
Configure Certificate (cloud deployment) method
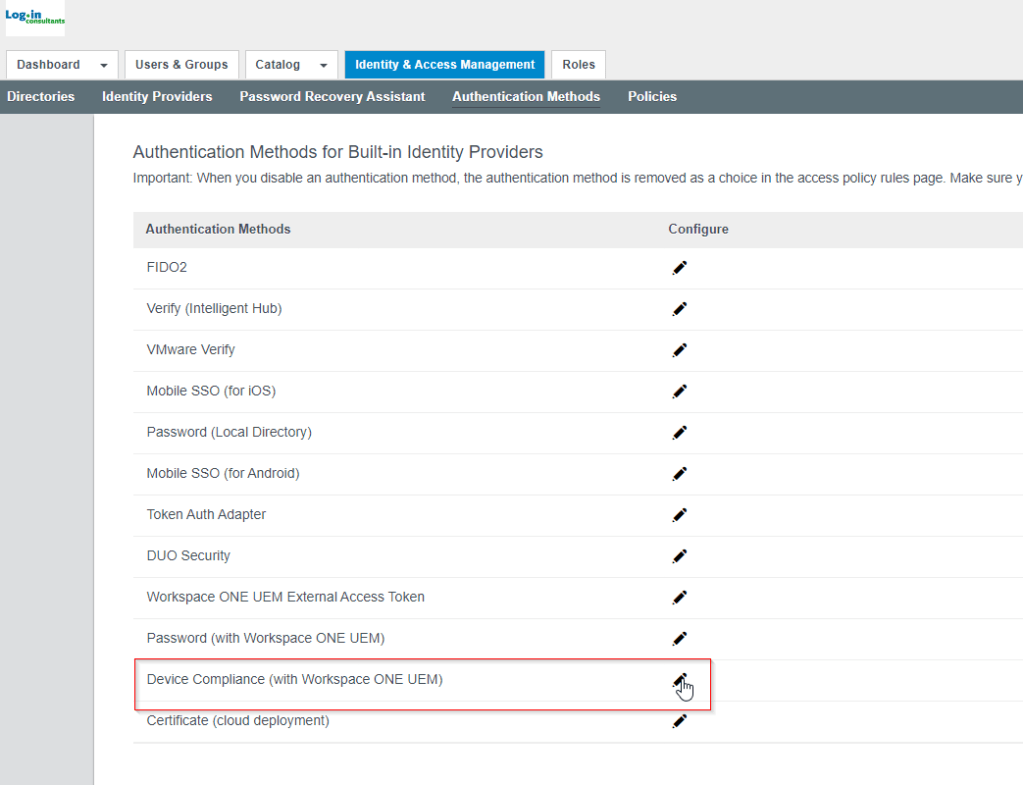coord(680,720)
